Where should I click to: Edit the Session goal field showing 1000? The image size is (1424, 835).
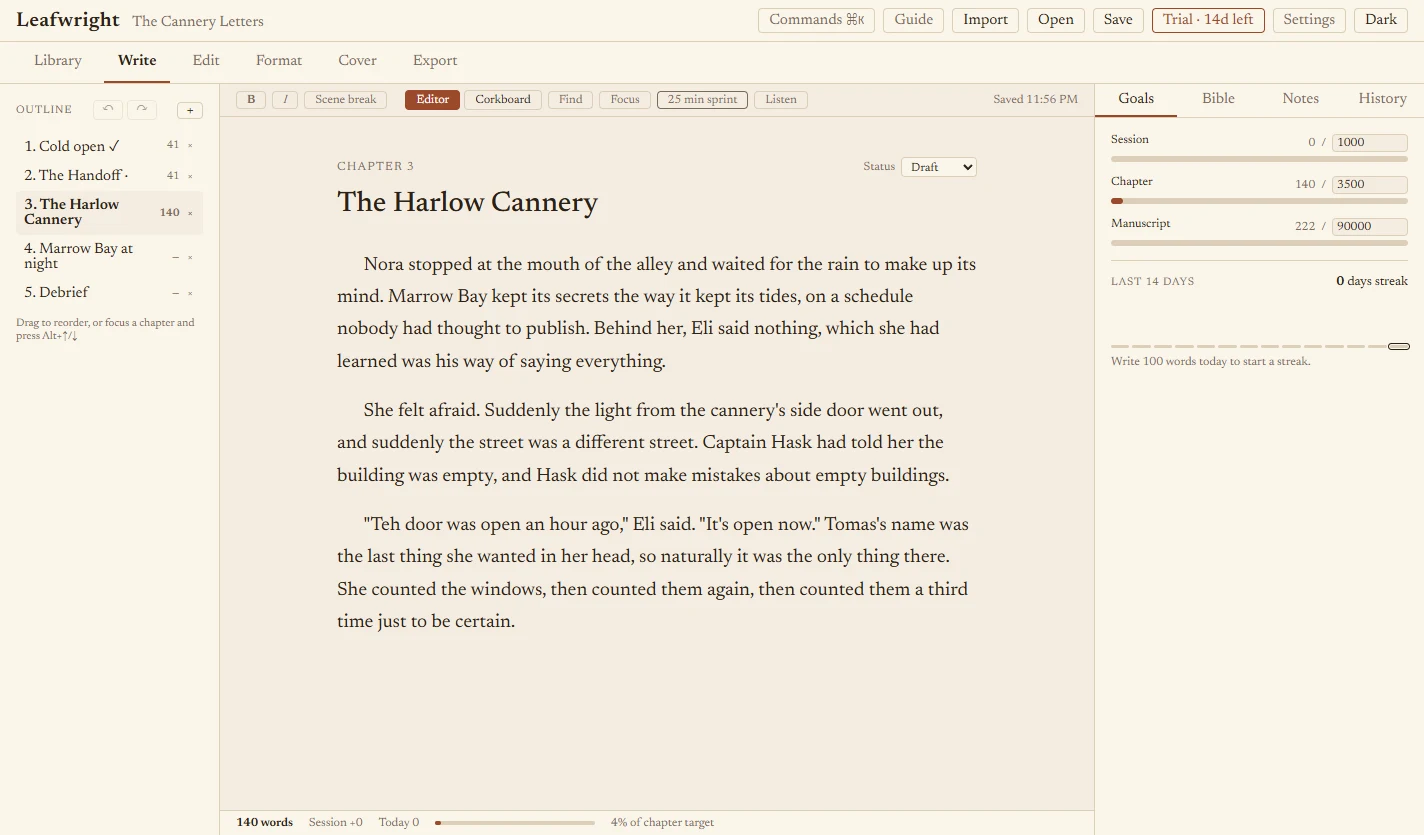pyautogui.click(x=1370, y=142)
